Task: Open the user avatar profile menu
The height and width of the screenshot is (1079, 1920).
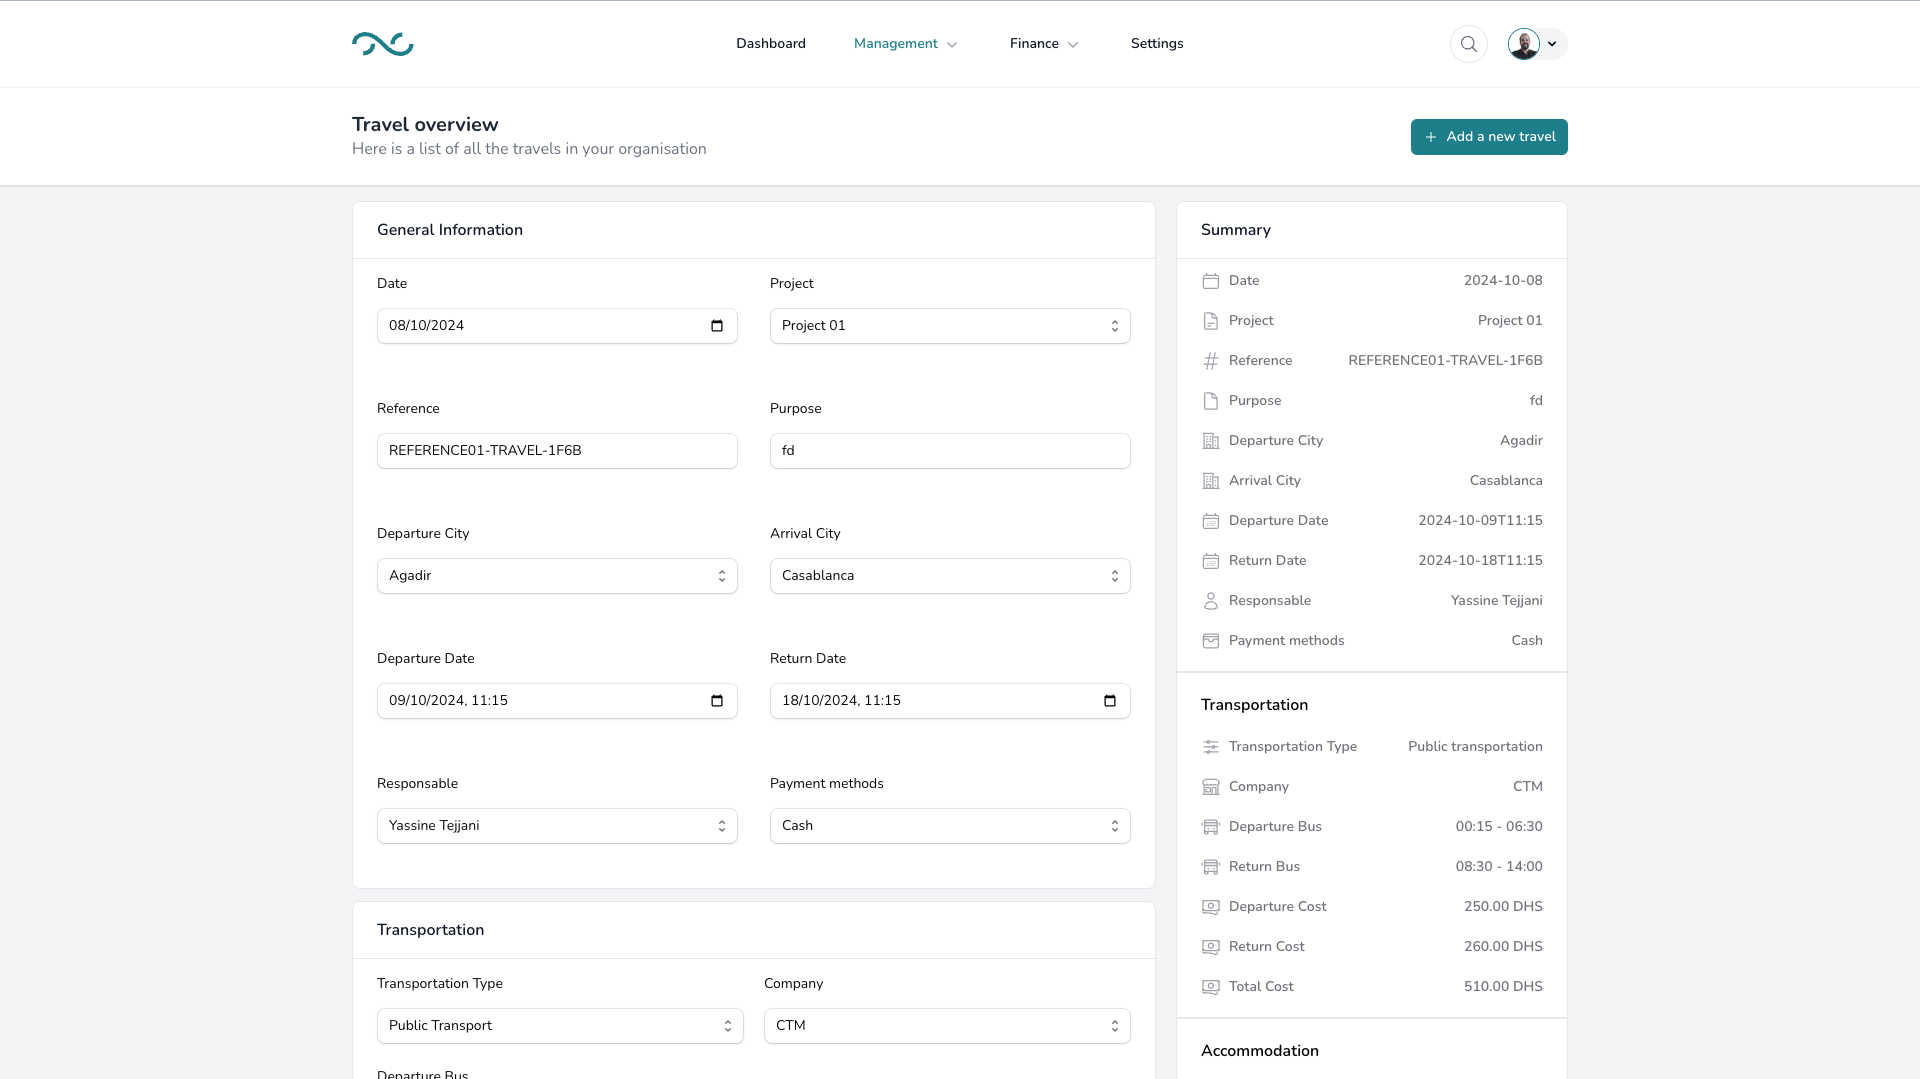Action: 1536,44
